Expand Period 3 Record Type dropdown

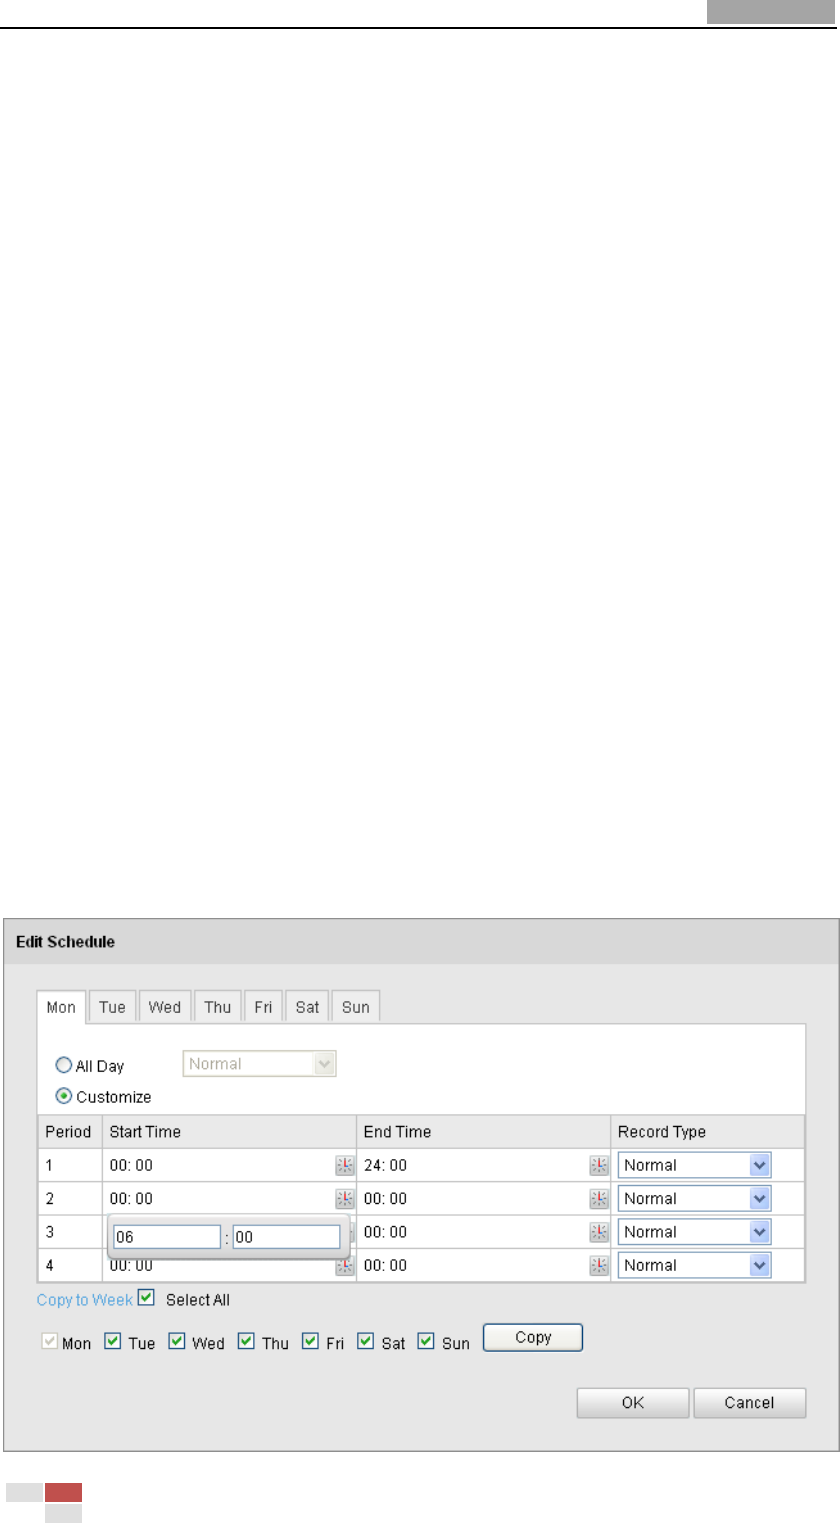(694, 1232)
